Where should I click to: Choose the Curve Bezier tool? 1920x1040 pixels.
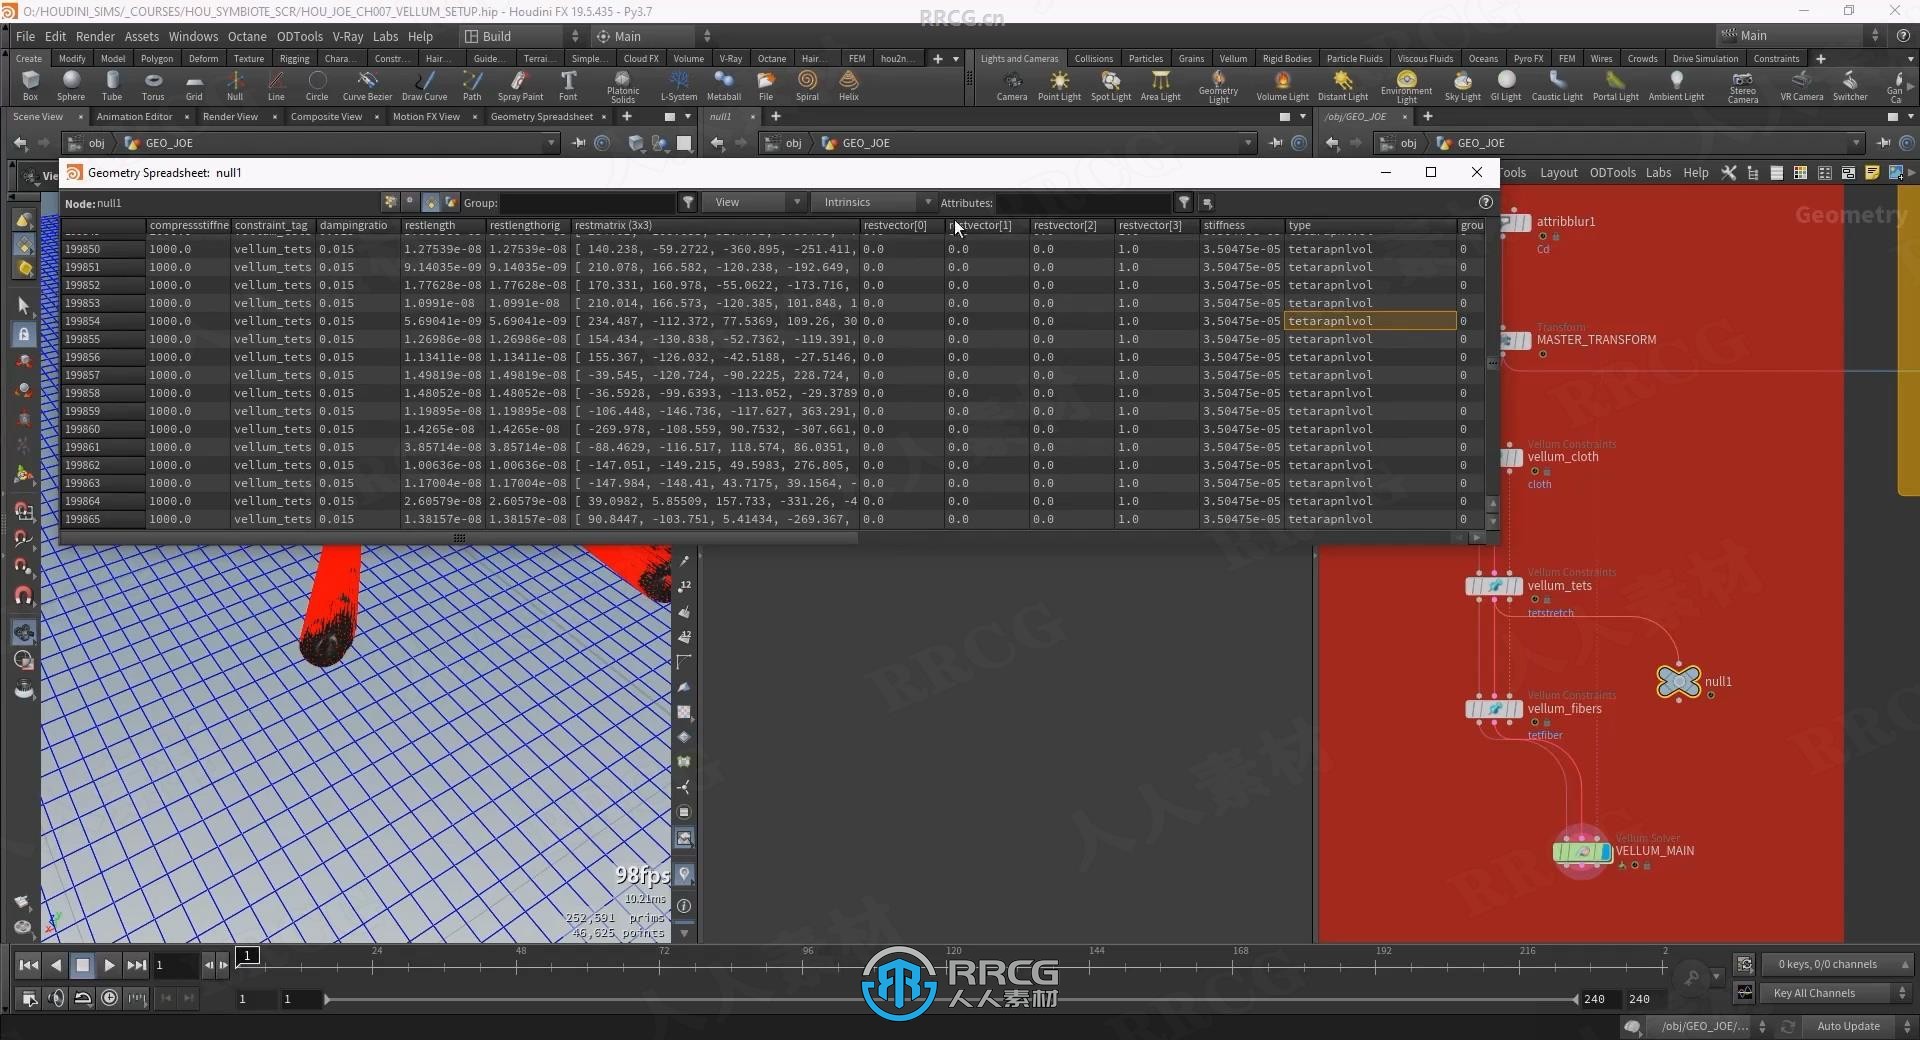[x=367, y=86]
